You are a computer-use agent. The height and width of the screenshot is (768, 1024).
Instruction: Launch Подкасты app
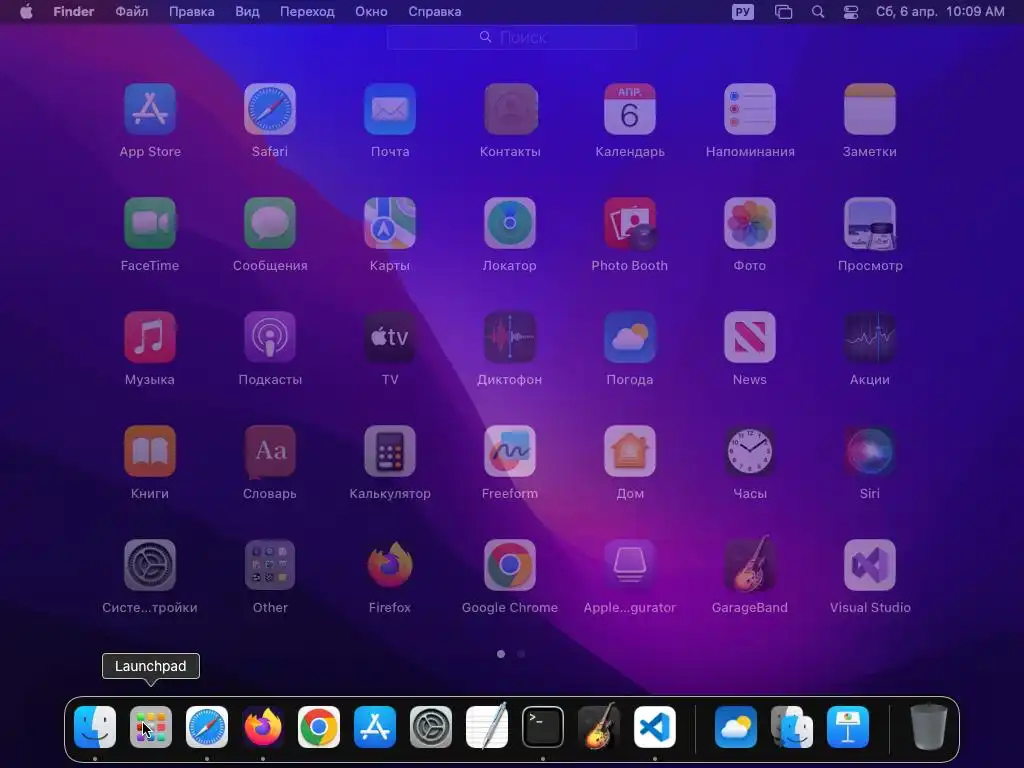tap(270, 337)
